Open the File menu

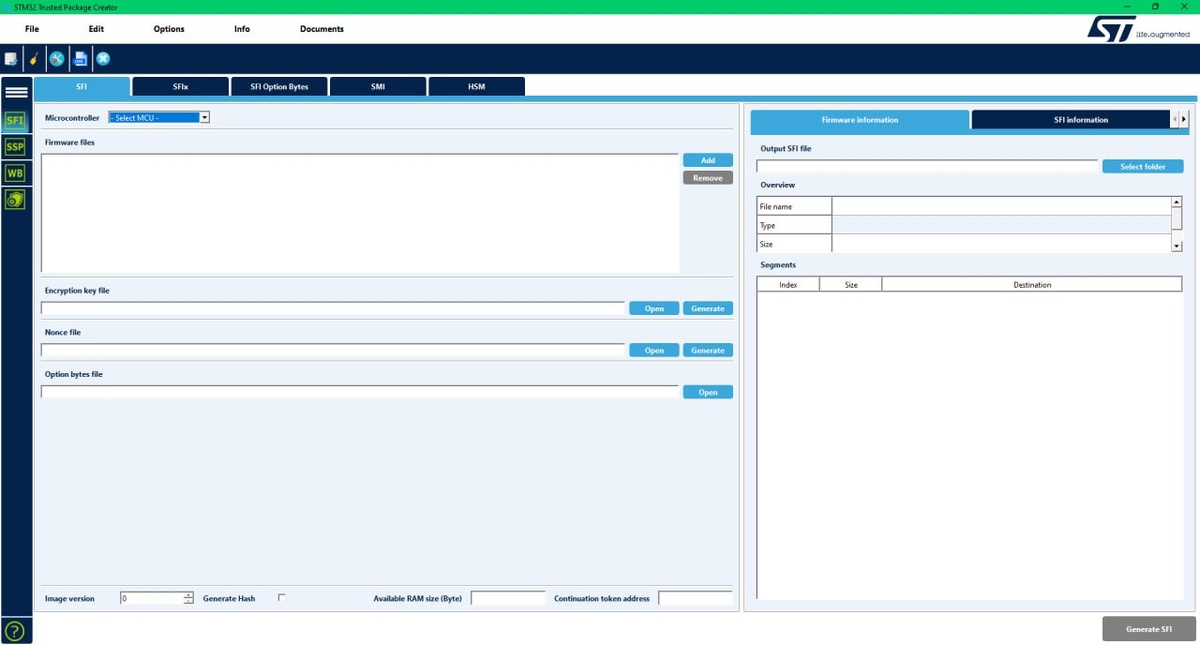32,29
